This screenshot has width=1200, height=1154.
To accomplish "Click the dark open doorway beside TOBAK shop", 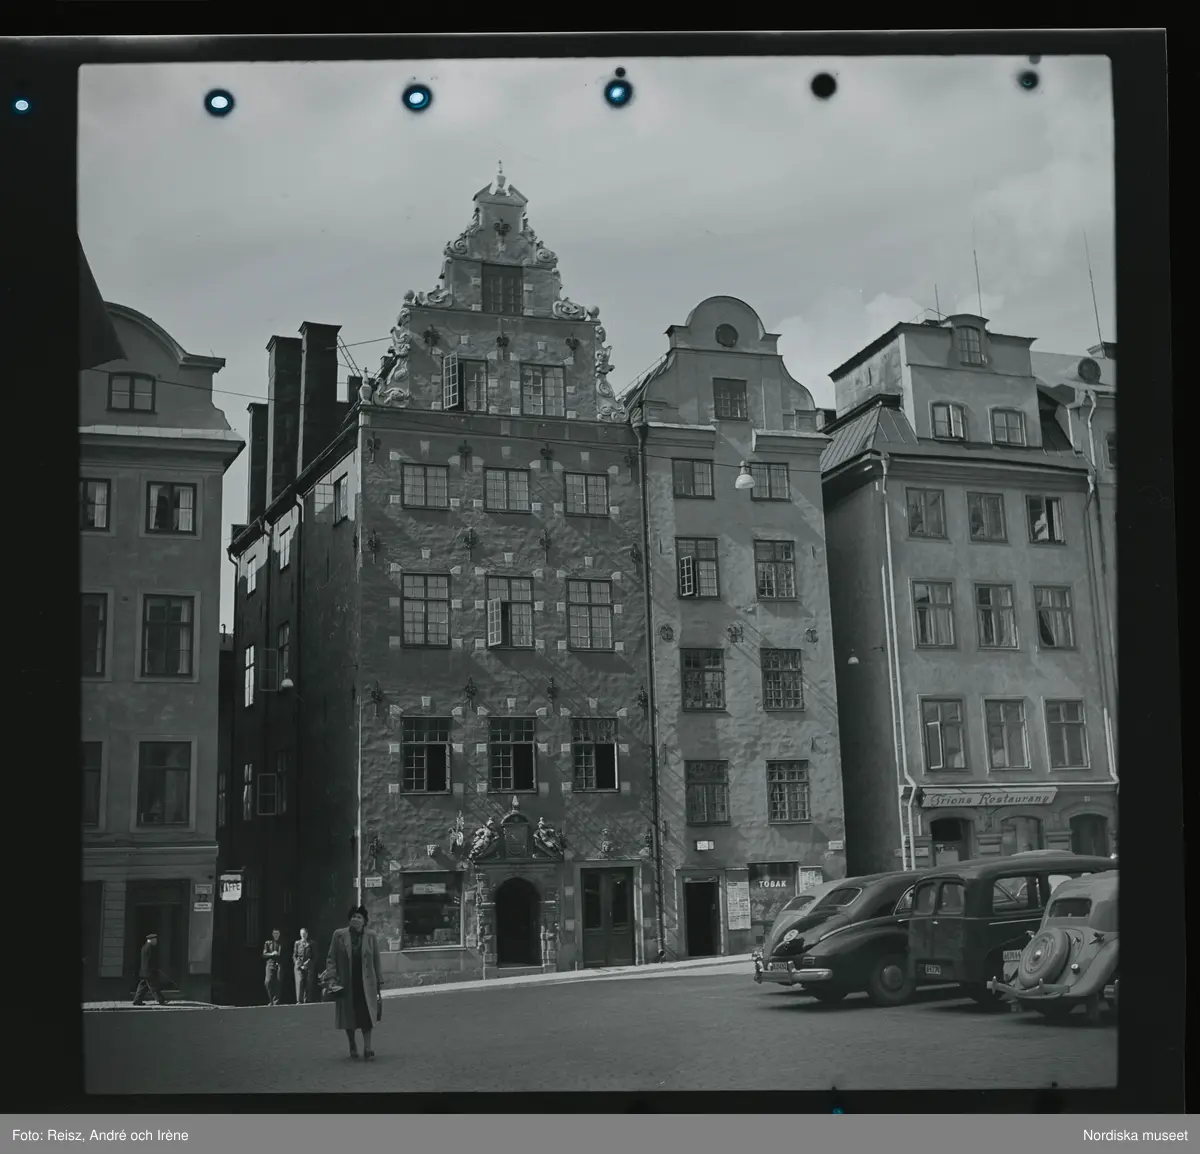I will pos(701,917).
